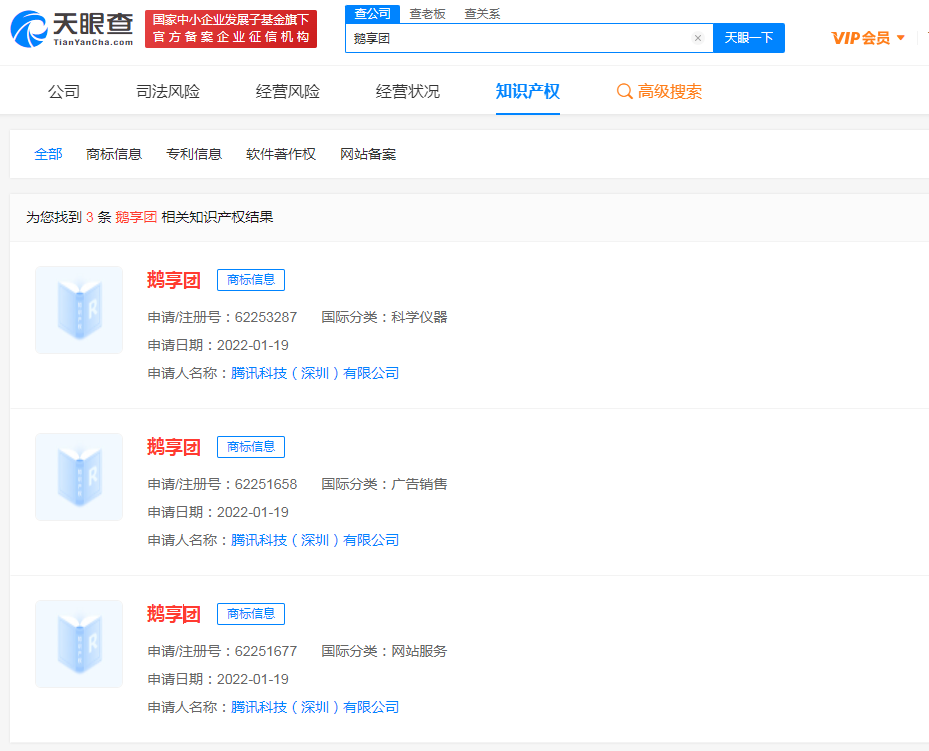Show 网站备案 results
This screenshot has width=929, height=751.
(368, 154)
